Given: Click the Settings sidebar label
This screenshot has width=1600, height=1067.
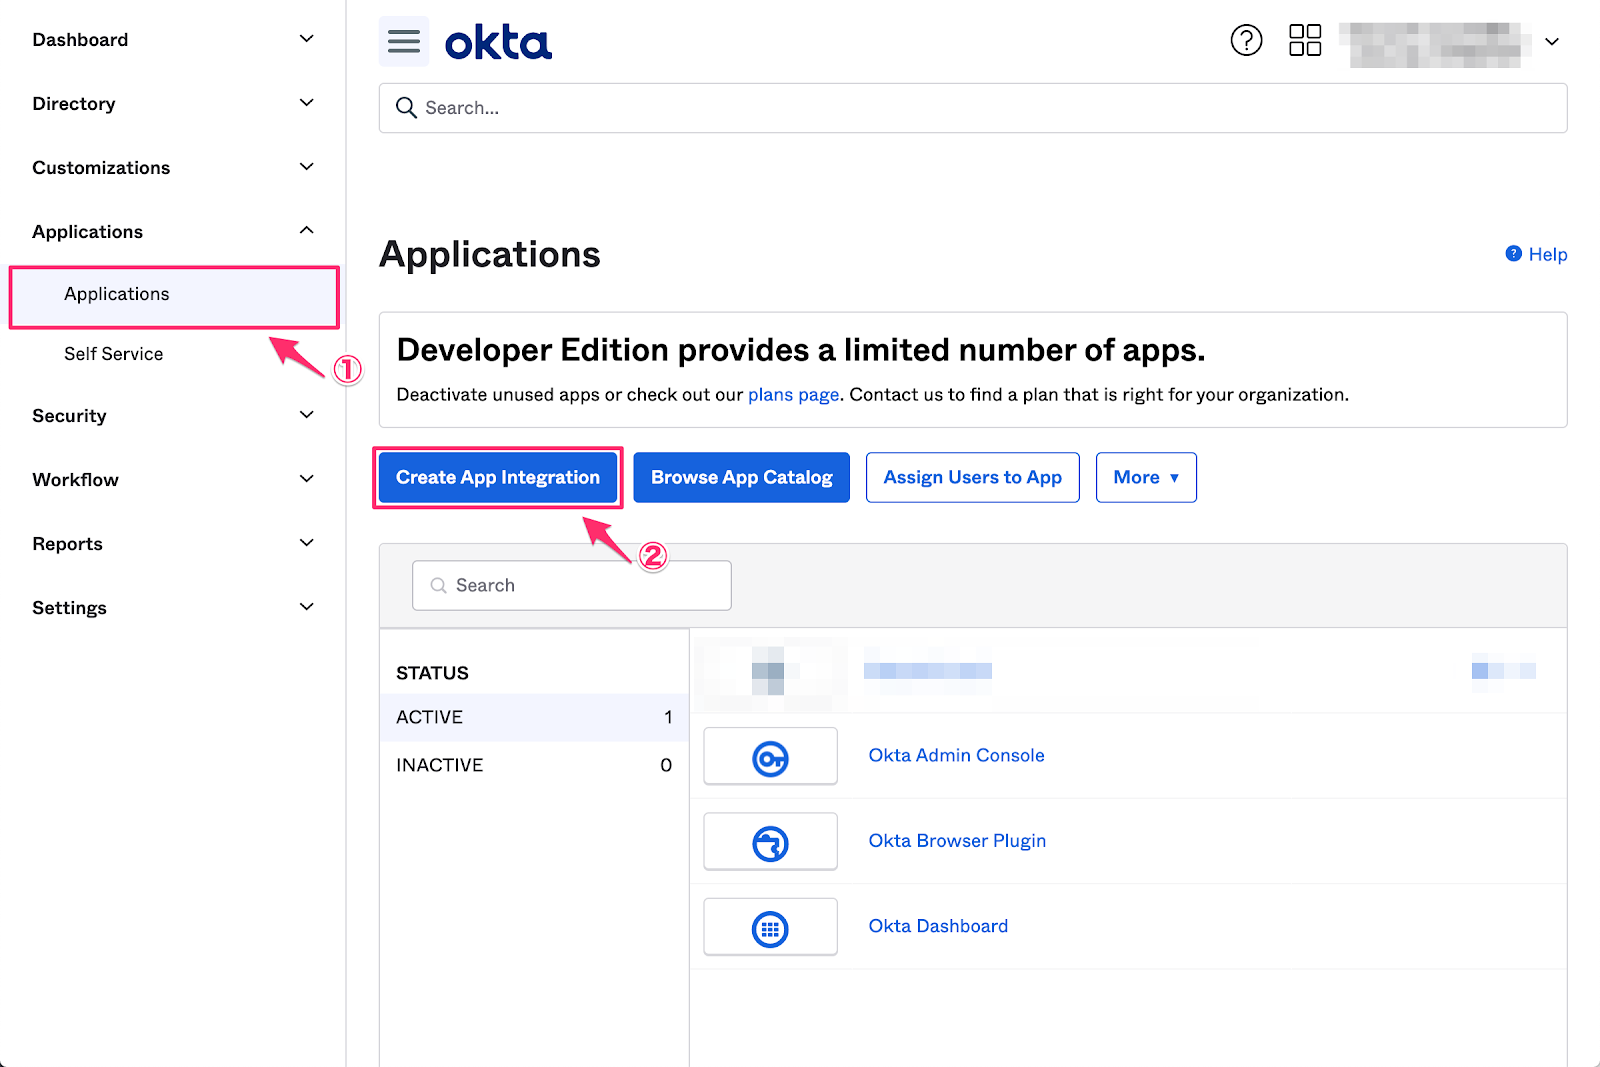Looking at the screenshot, I should [69, 608].
